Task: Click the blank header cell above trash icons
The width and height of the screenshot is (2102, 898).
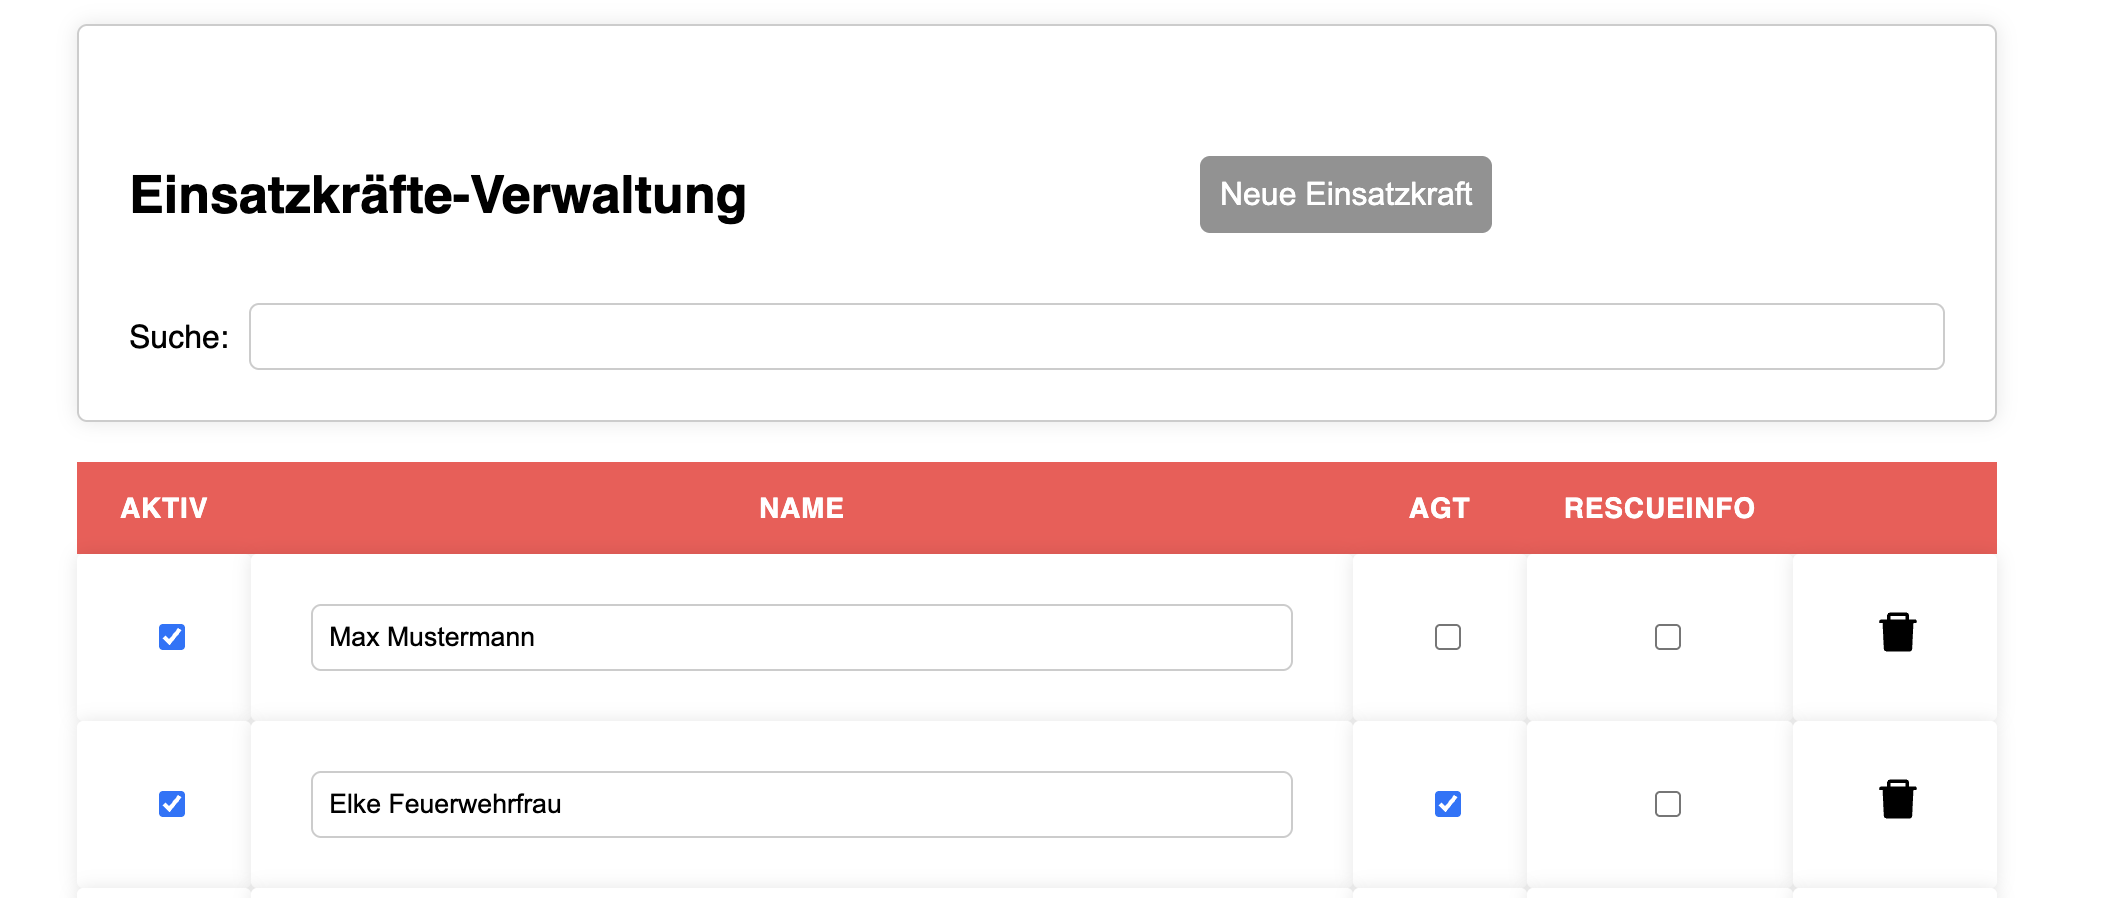Action: 1895,508
